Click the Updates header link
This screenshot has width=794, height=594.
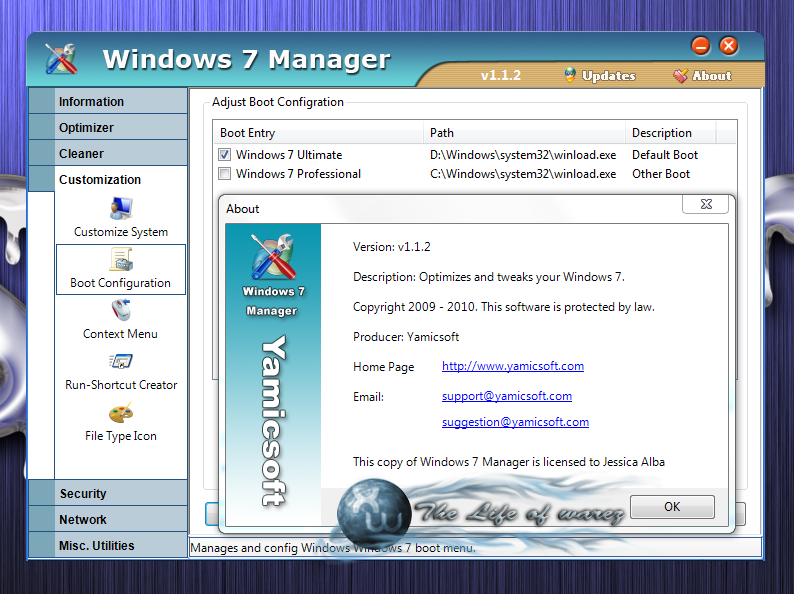[x=608, y=75]
